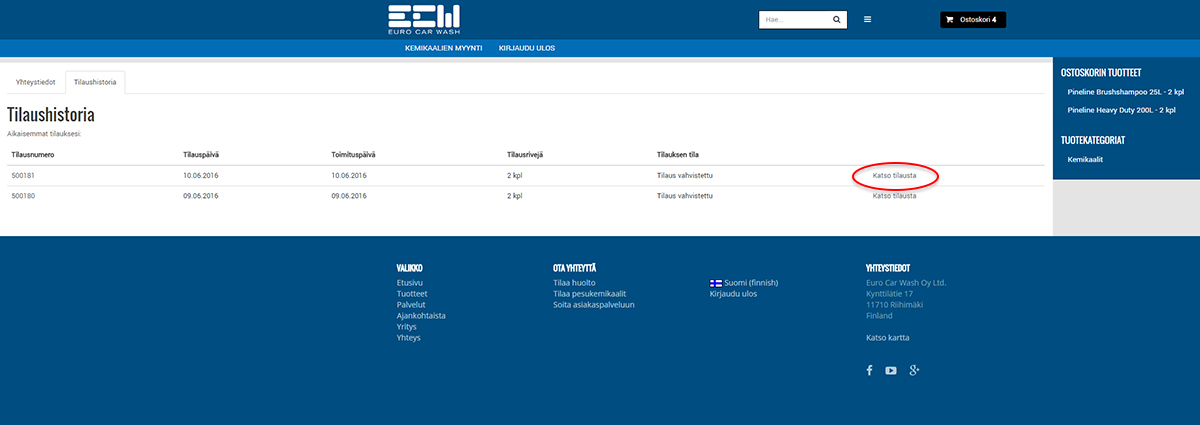The image size is (1200, 425).
Task: View order 500180 via Katso tilausta
Action: (894, 196)
